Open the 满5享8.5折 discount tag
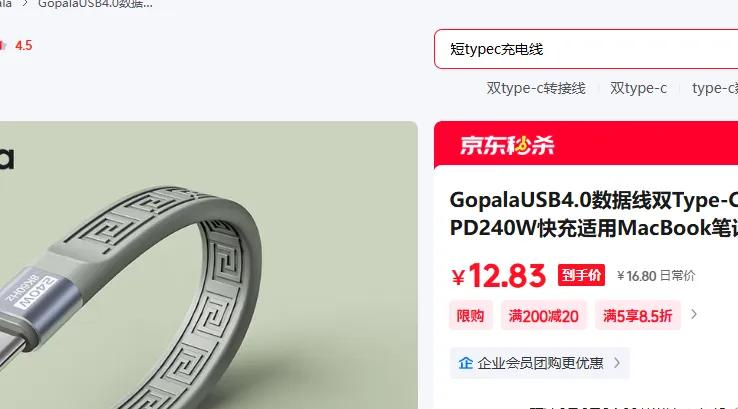 click(638, 315)
